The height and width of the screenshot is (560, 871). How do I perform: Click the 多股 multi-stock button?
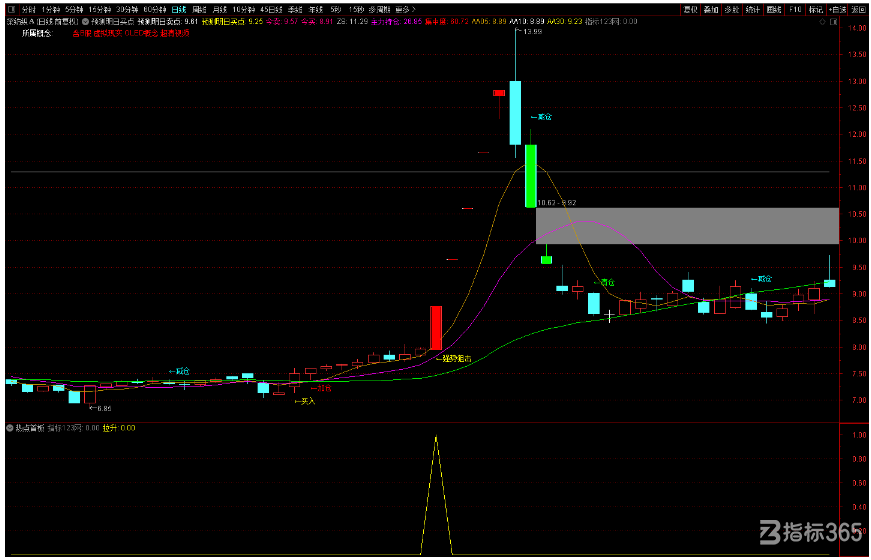coord(732,9)
